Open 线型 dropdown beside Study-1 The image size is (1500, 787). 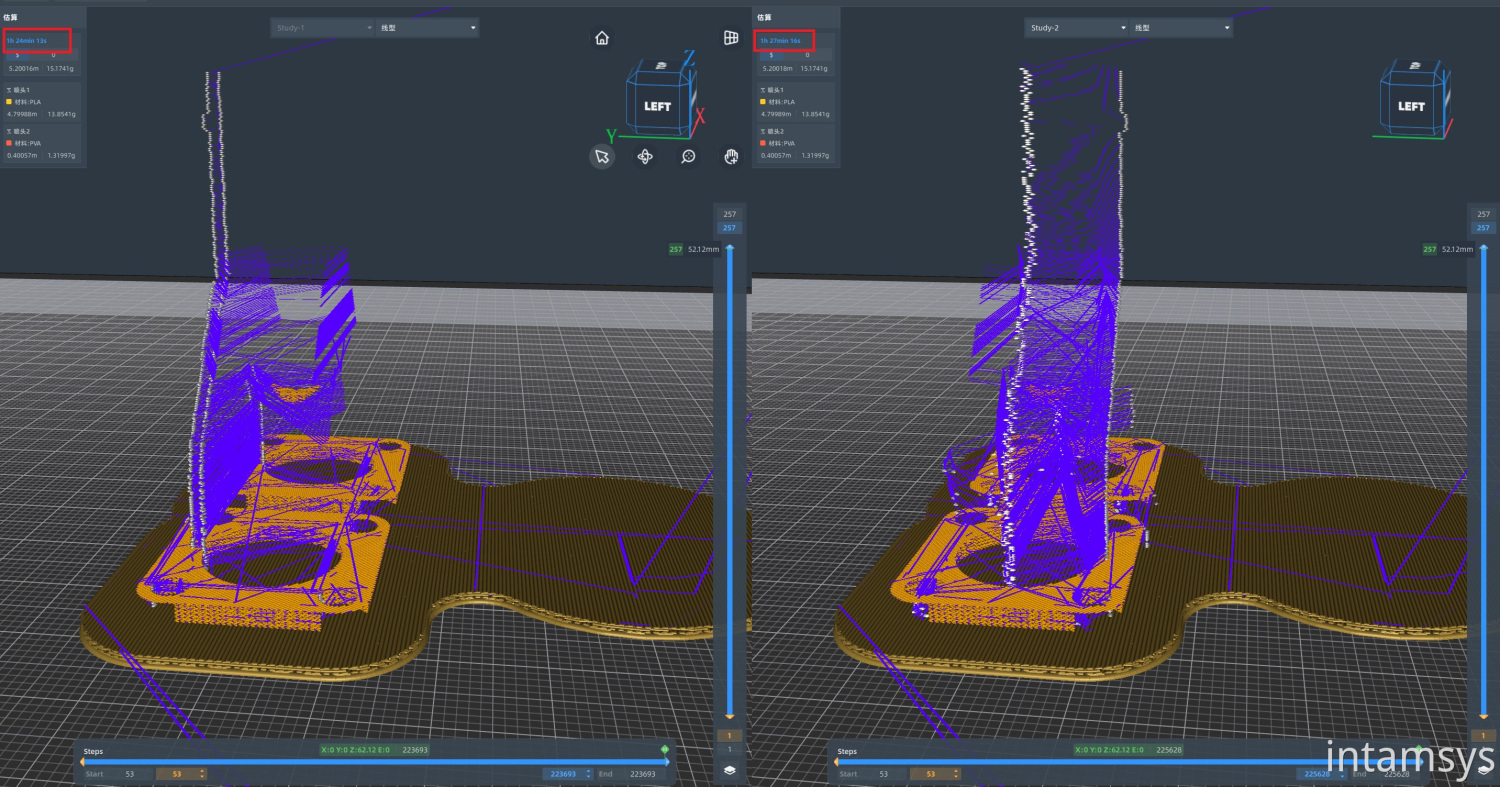click(428, 28)
